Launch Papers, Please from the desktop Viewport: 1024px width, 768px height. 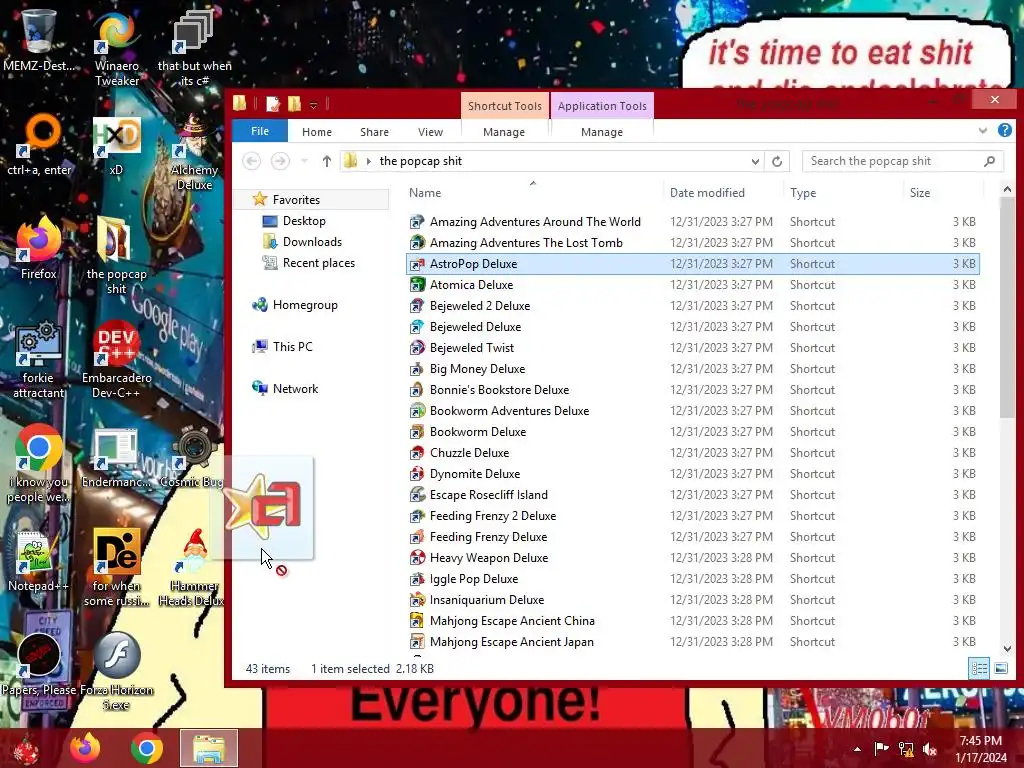(x=39, y=665)
